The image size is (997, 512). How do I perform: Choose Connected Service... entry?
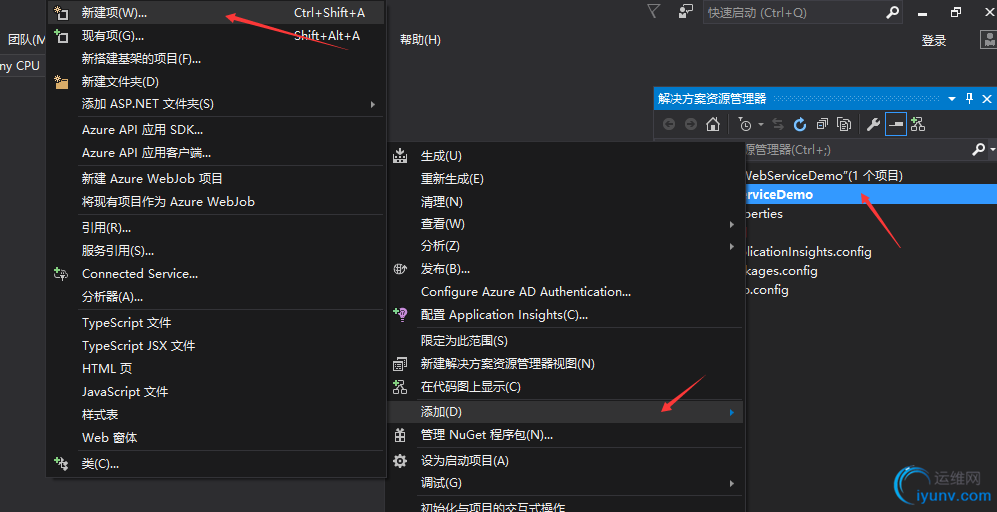[x=216, y=273]
